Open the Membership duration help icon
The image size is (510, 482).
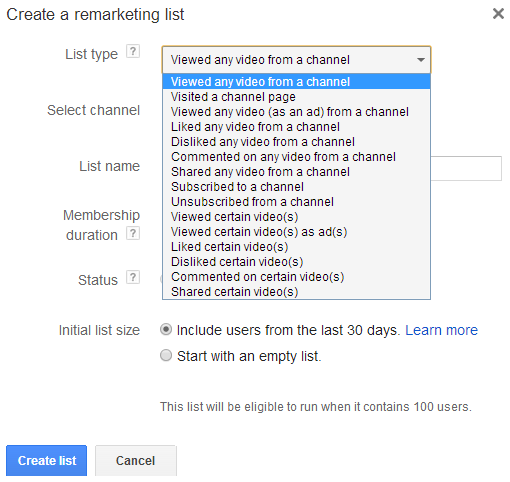coord(133,233)
